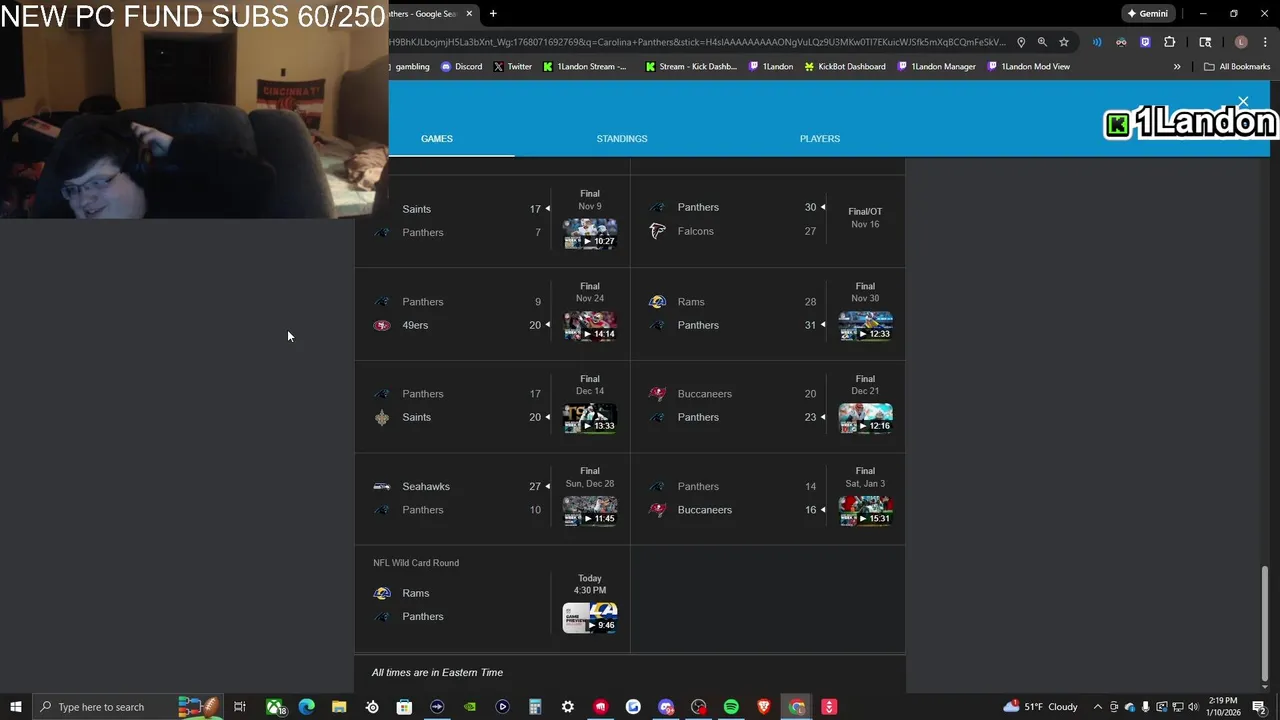Open the Discord bookmark
The image size is (1280, 720).
[462, 67]
